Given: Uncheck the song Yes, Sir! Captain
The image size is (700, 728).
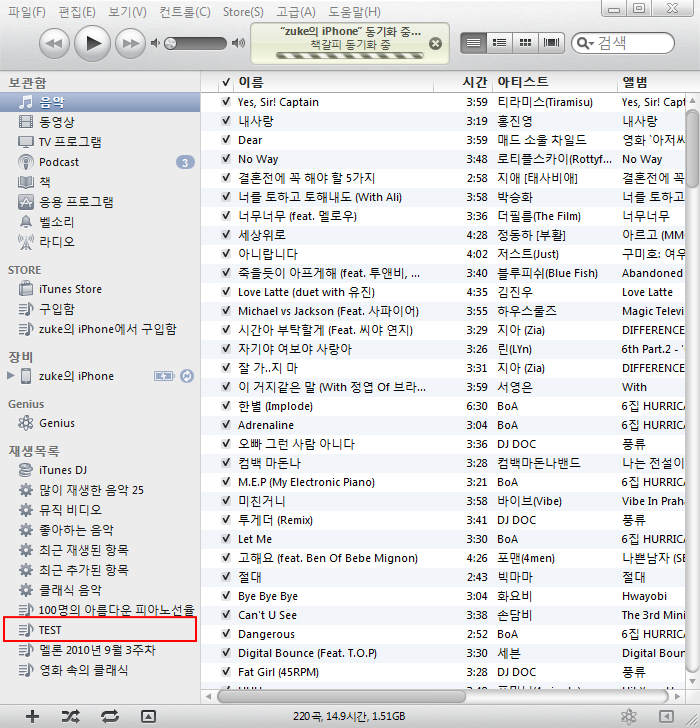Looking at the screenshot, I should [226, 102].
